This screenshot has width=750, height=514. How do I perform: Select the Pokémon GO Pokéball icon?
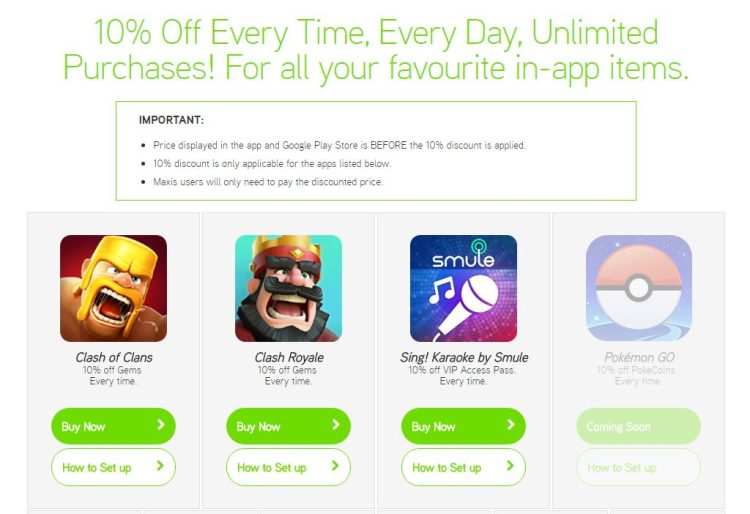(x=639, y=288)
